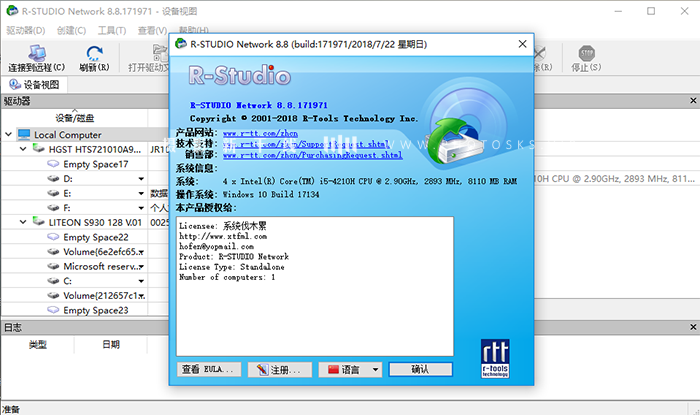Open the dropdown arrow for F: volume

[x=141, y=208]
